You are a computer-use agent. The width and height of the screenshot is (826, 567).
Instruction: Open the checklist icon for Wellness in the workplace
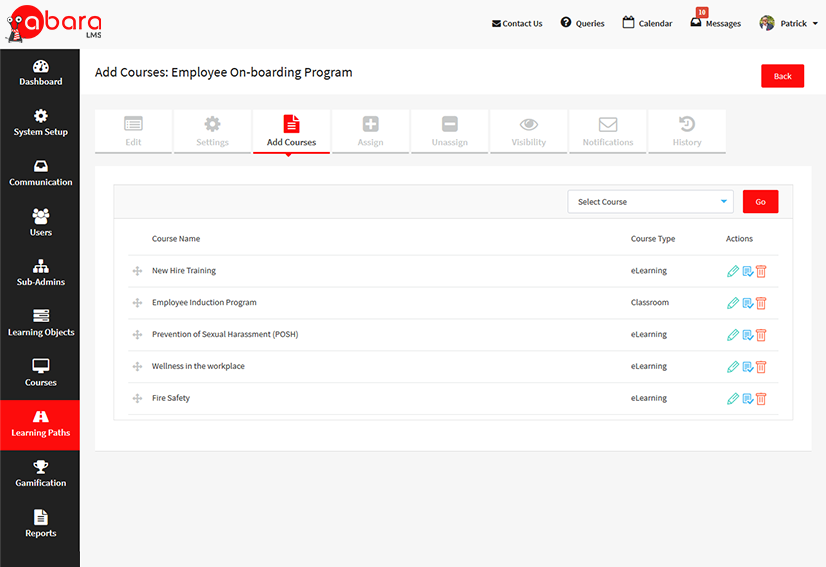pos(748,367)
